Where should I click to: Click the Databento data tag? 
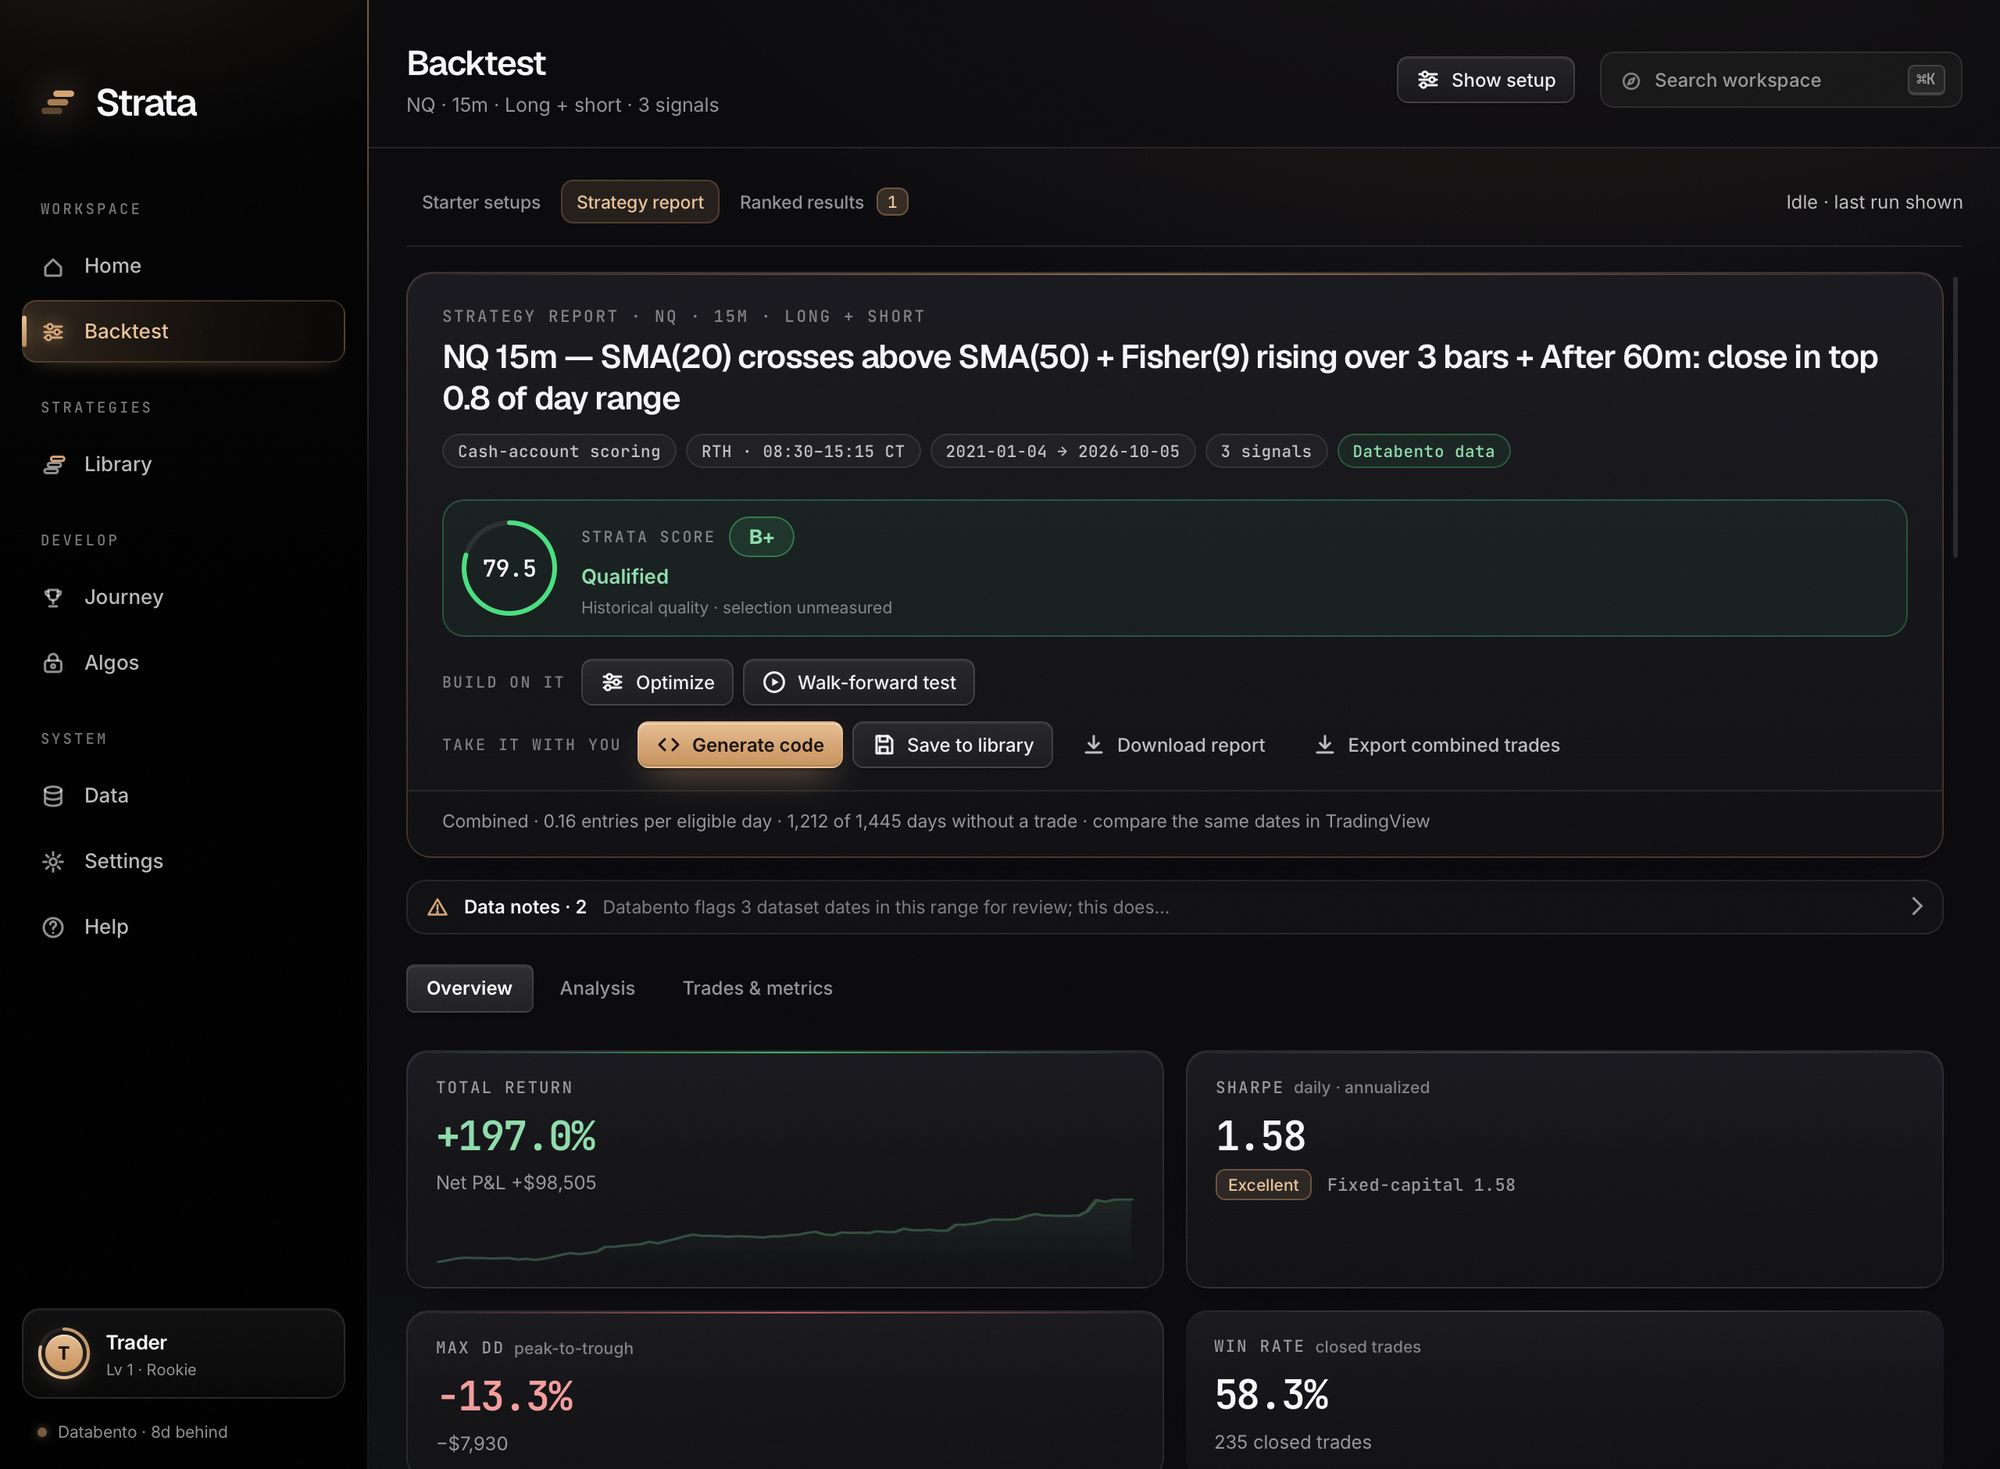pyautogui.click(x=1423, y=451)
